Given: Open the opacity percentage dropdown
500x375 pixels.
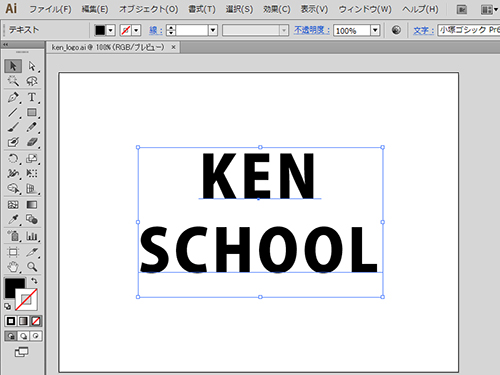Looking at the screenshot, I should [x=375, y=30].
